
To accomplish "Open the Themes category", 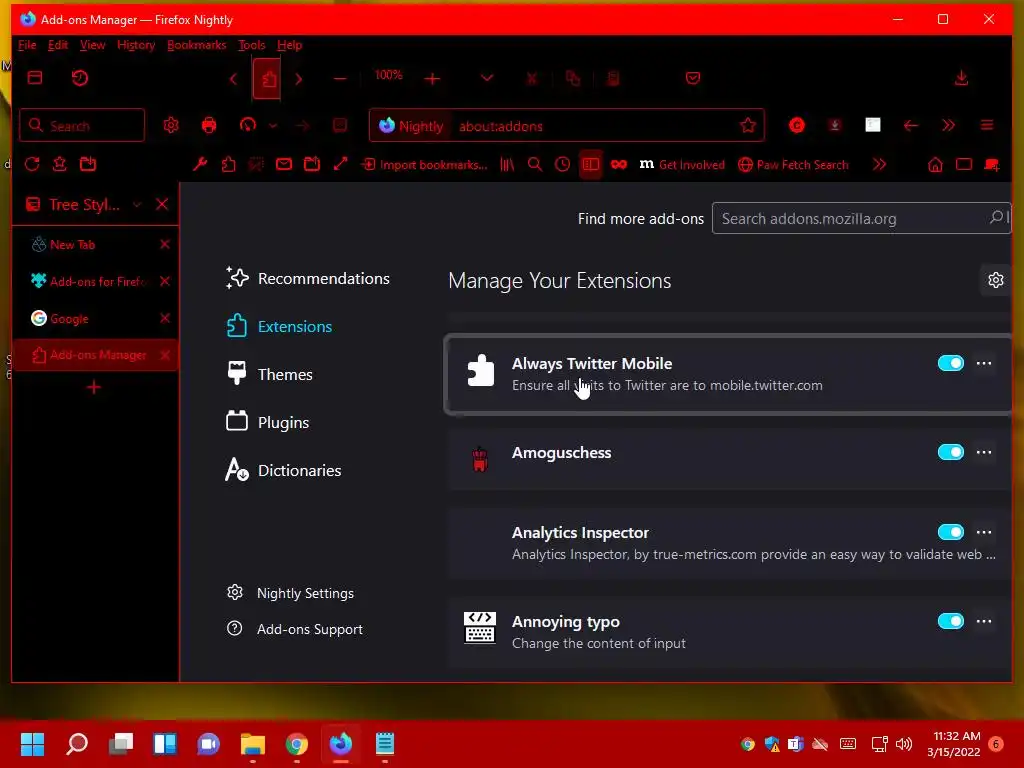I will point(270,374).
